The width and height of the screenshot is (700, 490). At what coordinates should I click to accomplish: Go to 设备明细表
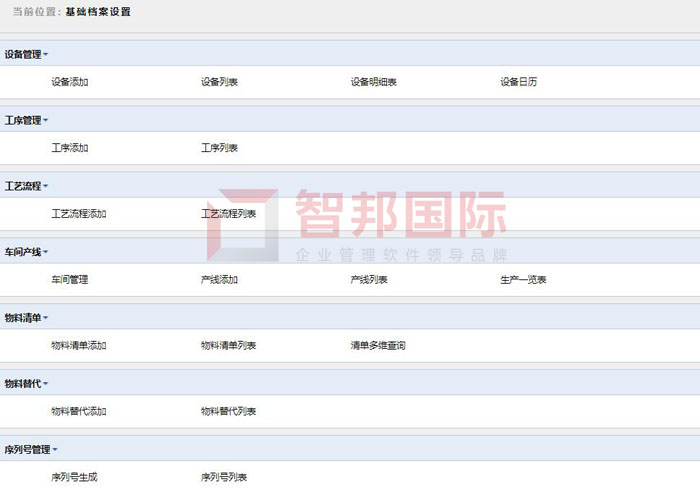tap(373, 82)
